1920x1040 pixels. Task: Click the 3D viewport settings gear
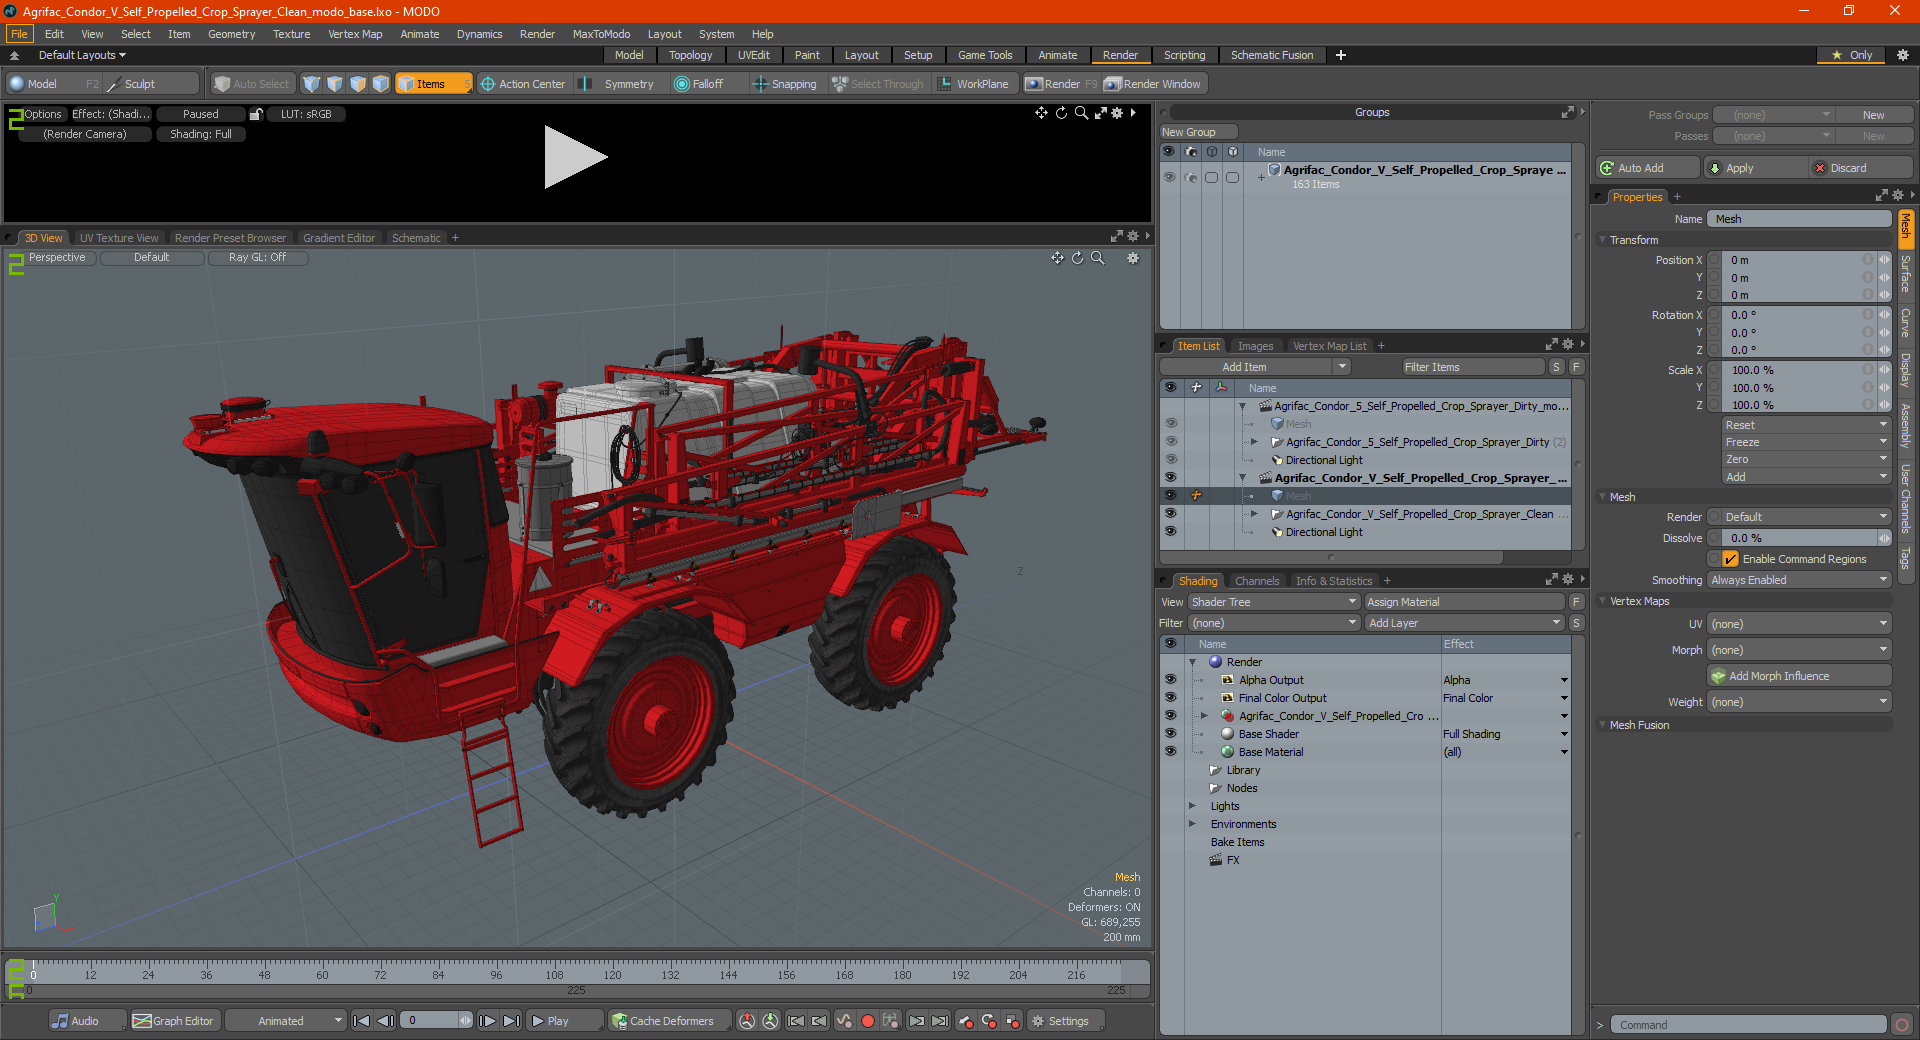(1133, 258)
